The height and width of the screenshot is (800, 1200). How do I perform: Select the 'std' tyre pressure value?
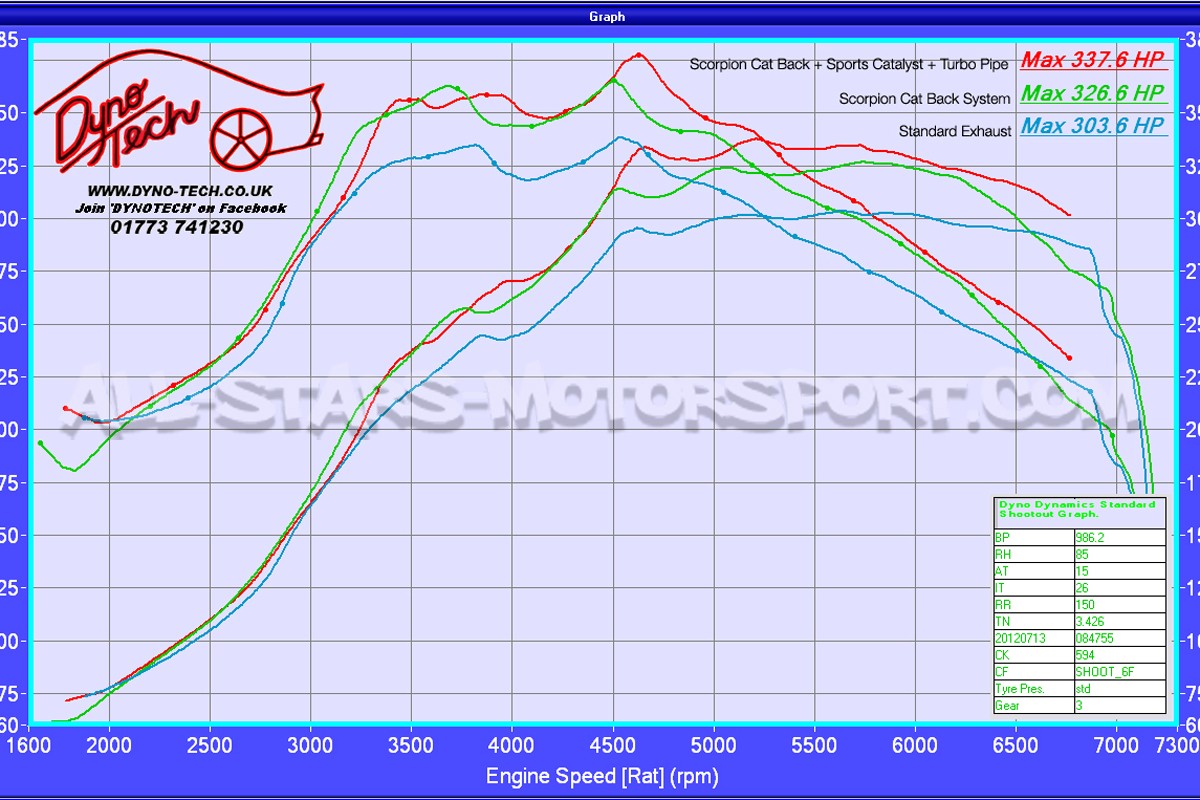pyautogui.click(x=1119, y=689)
